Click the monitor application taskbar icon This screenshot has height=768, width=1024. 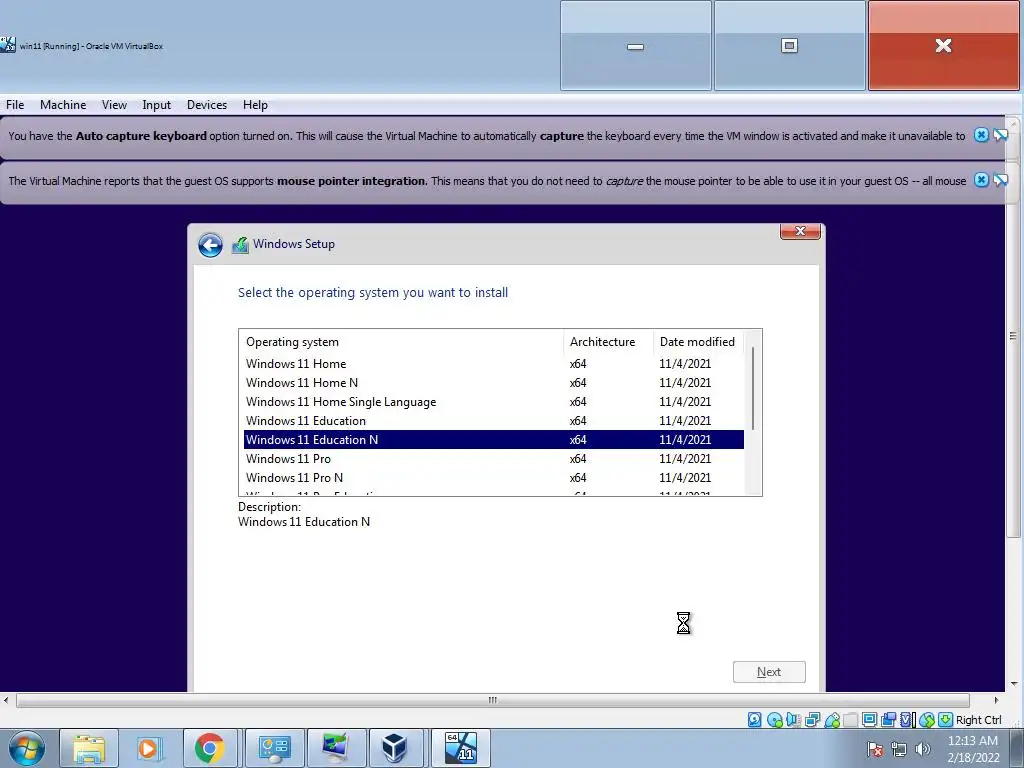(336, 748)
